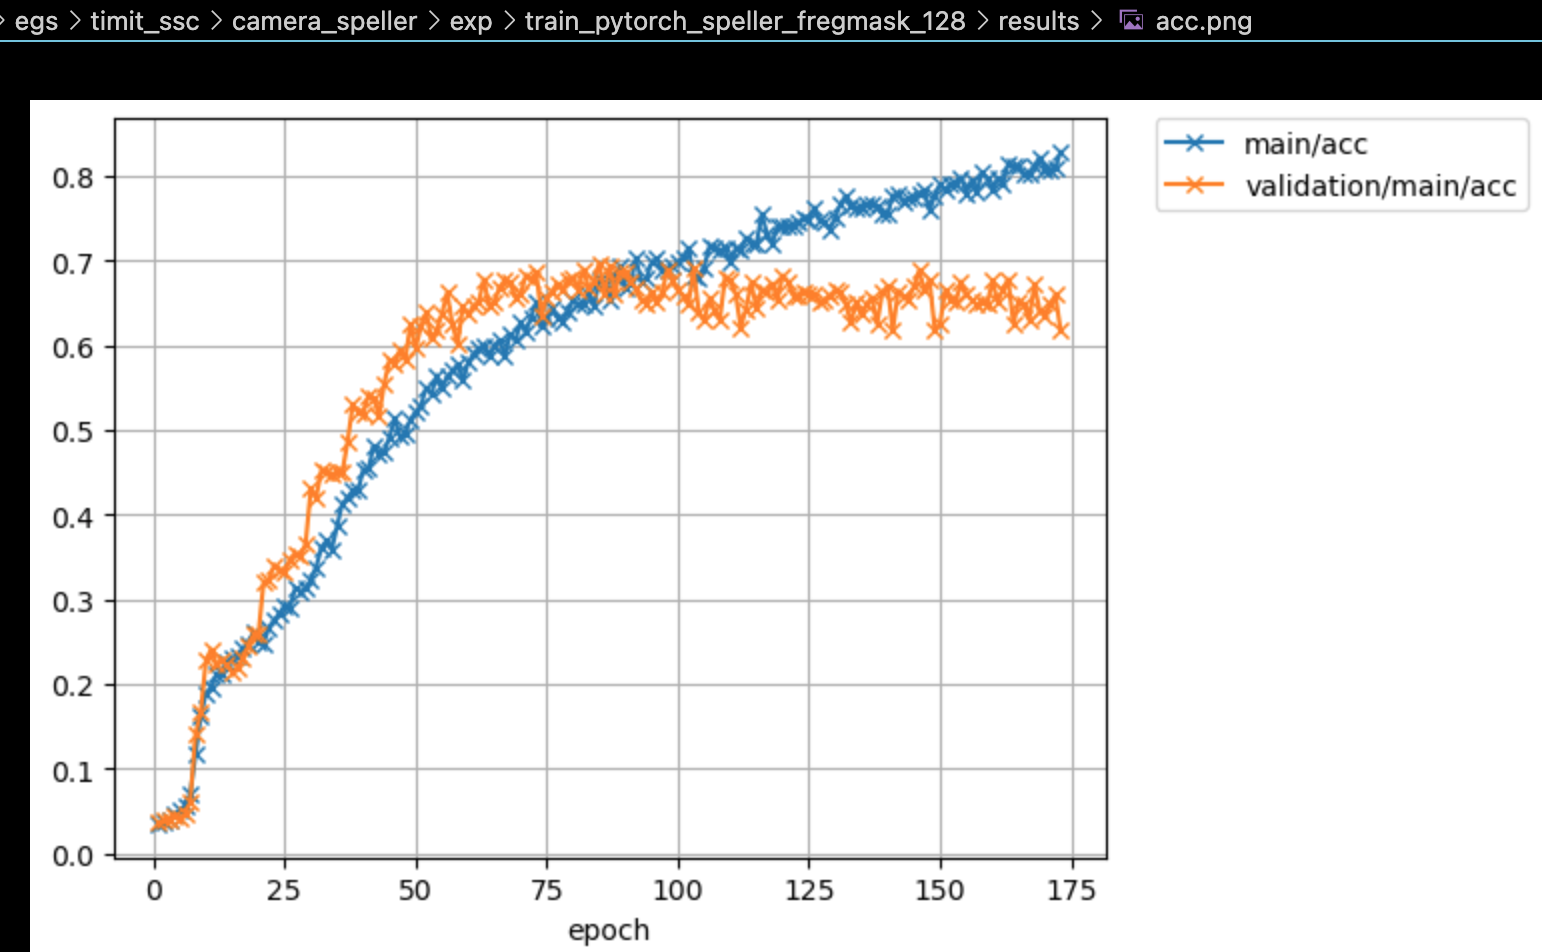Click the x-axis tick label 100
Viewport: 1542px width, 952px height.
678,890
